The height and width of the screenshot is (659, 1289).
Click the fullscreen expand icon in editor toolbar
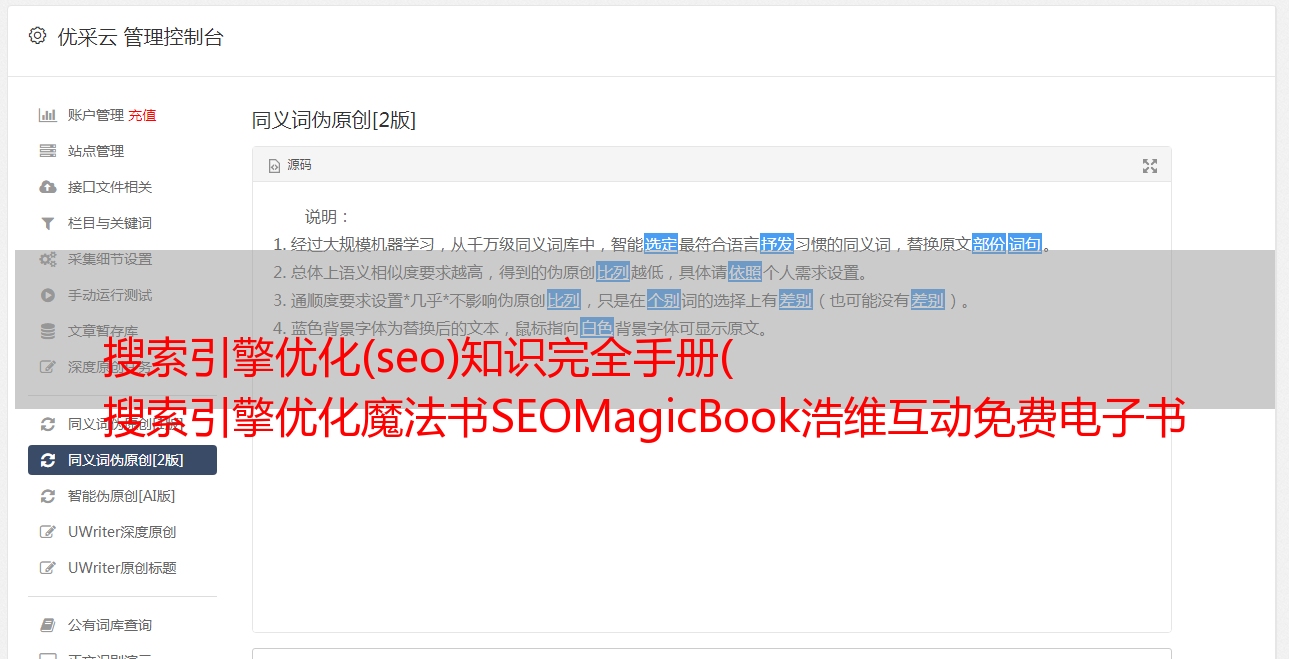(x=1150, y=166)
